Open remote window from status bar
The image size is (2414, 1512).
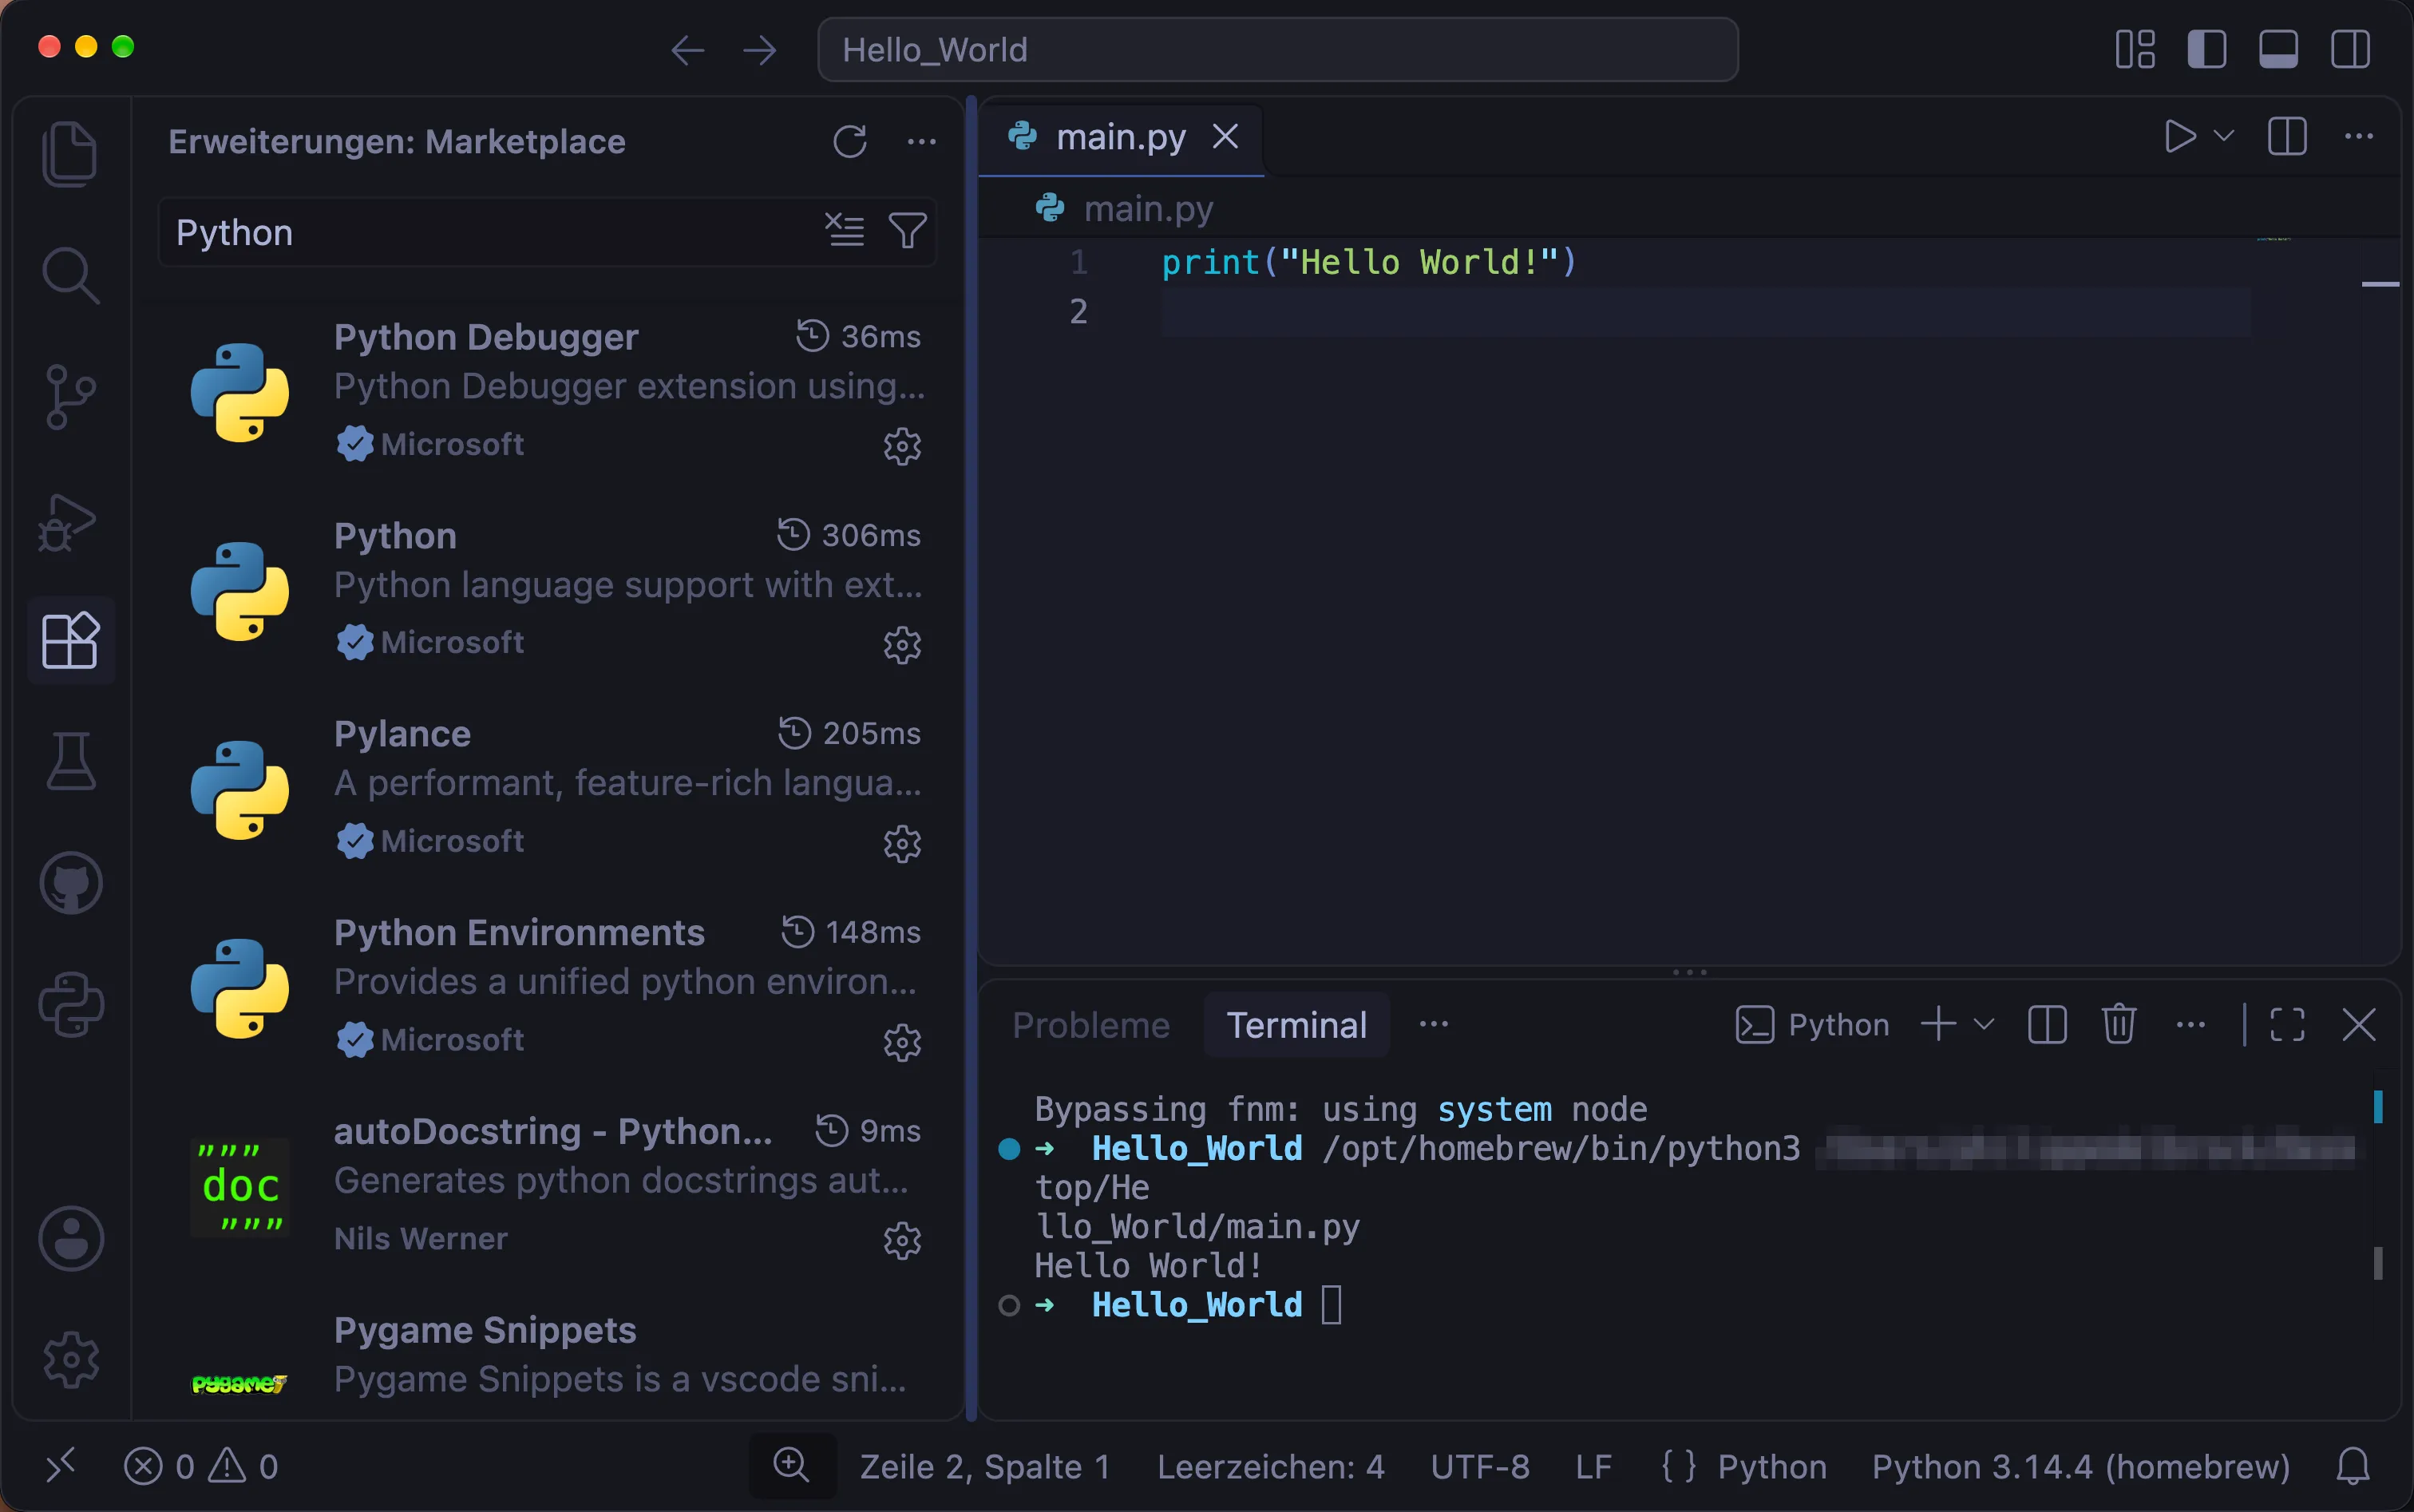[x=61, y=1466]
